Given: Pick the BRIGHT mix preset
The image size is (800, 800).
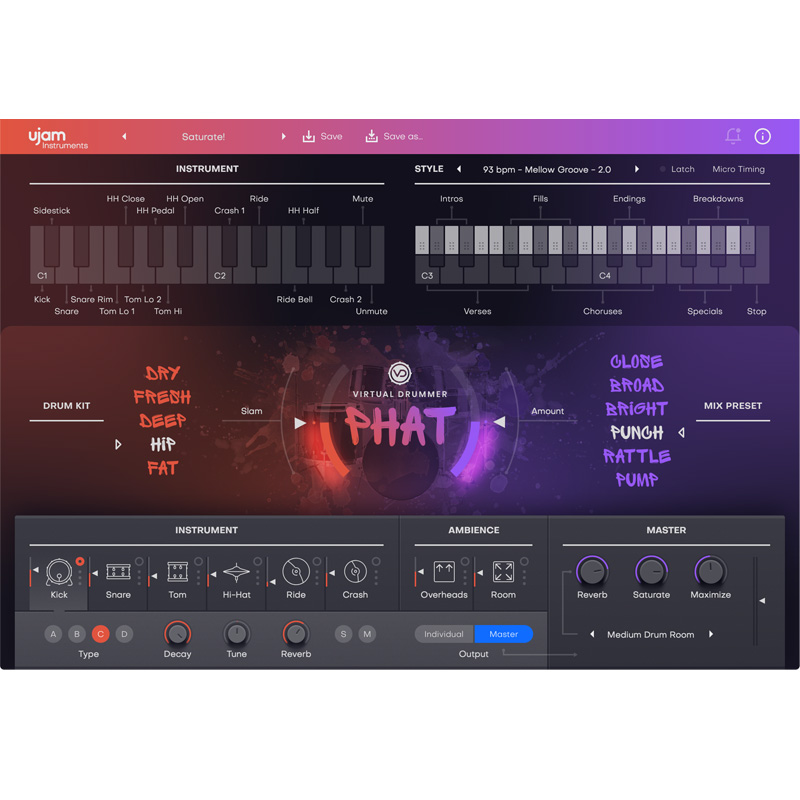Looking at the screenshot, I should 637,409.
